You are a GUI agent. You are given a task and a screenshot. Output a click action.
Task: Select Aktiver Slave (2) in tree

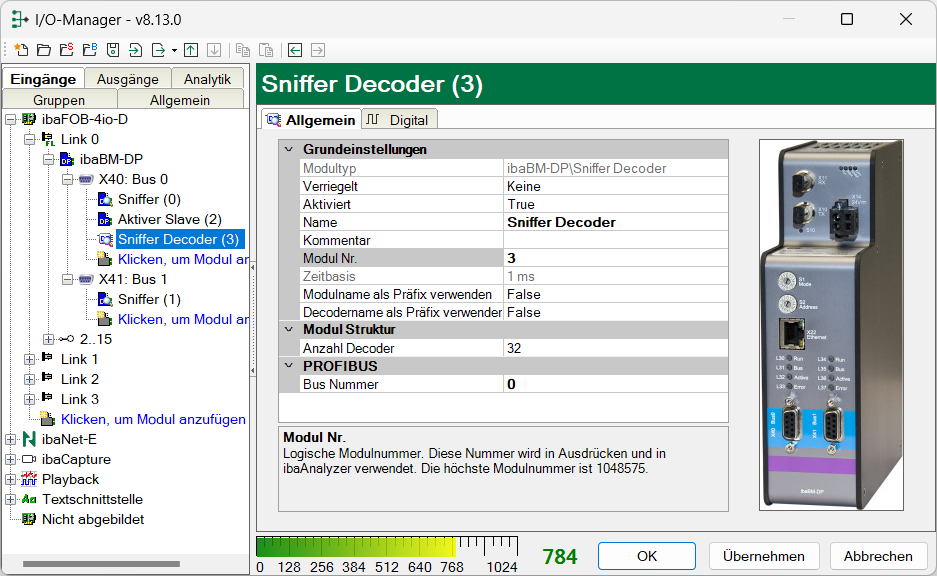(x=170, y=219)
